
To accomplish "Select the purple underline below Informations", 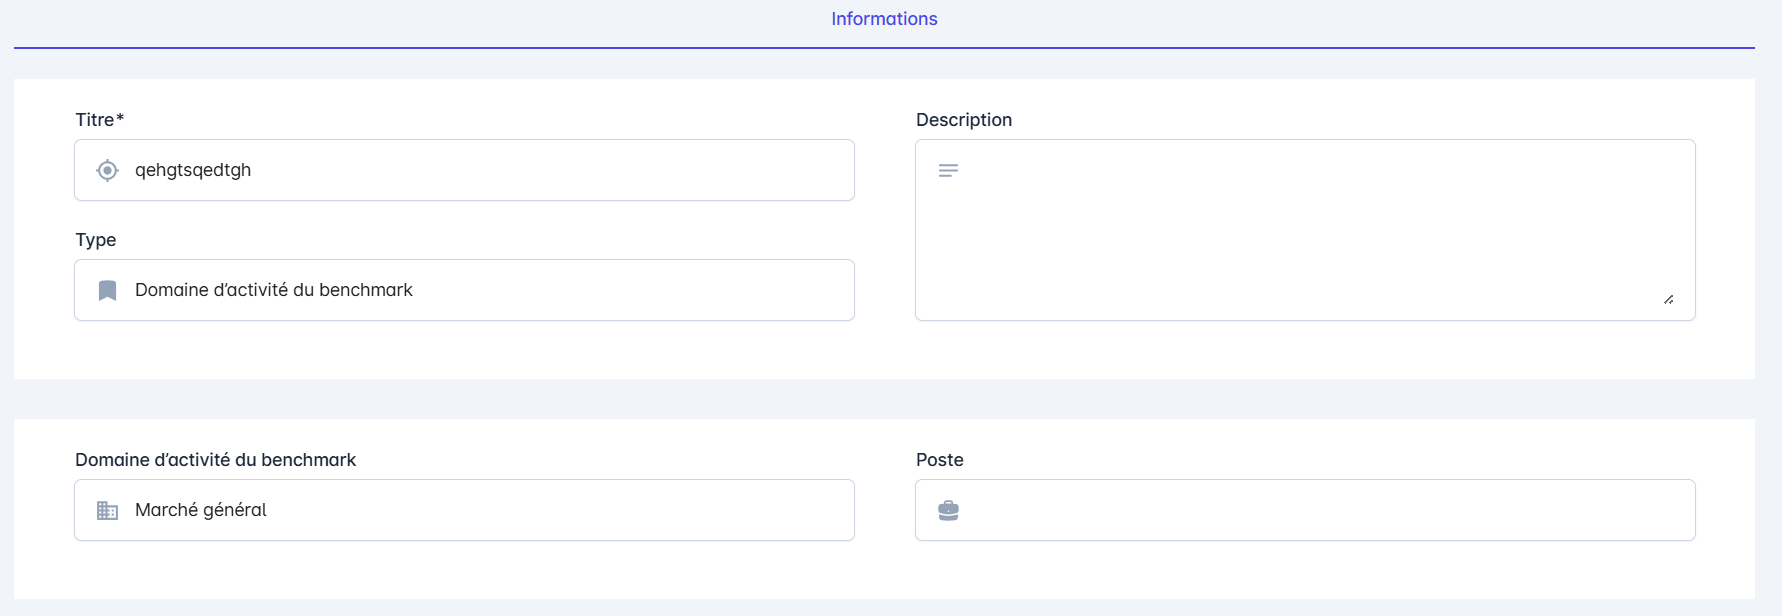I will coord(884,47).
